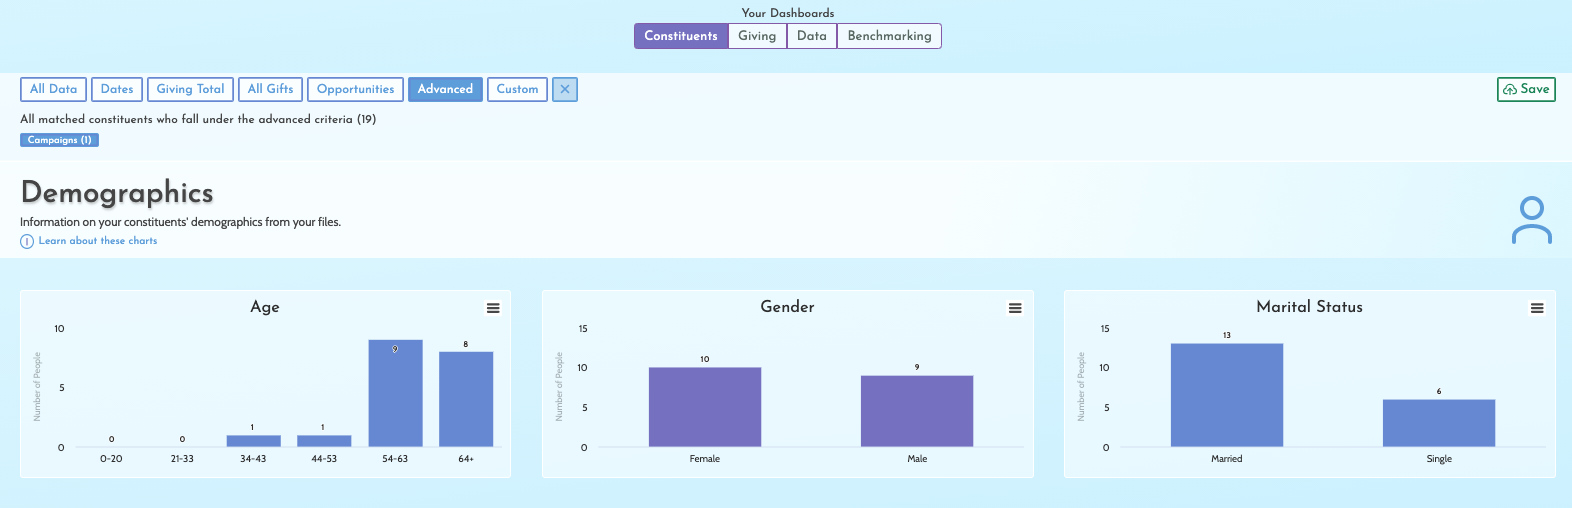Click the matched constituents criteria text

click(198, 119)
